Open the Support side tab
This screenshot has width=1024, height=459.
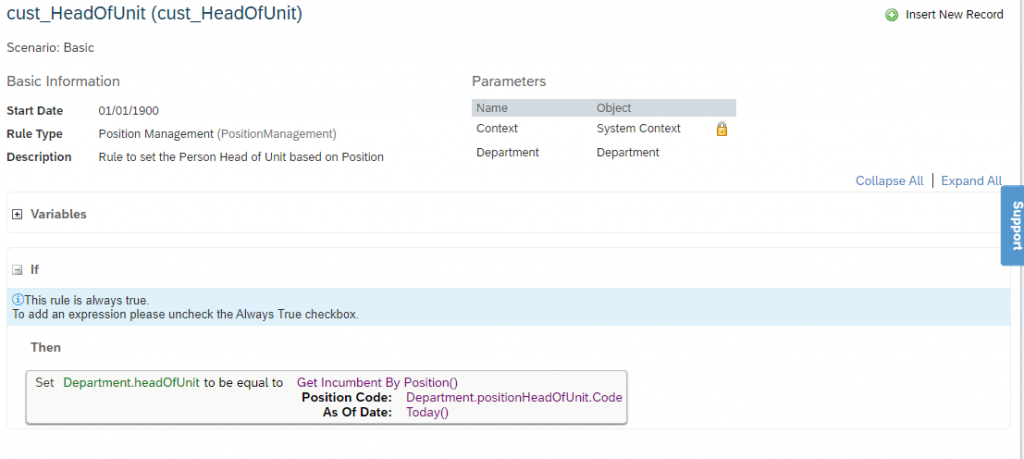[x=1013, y=226]
